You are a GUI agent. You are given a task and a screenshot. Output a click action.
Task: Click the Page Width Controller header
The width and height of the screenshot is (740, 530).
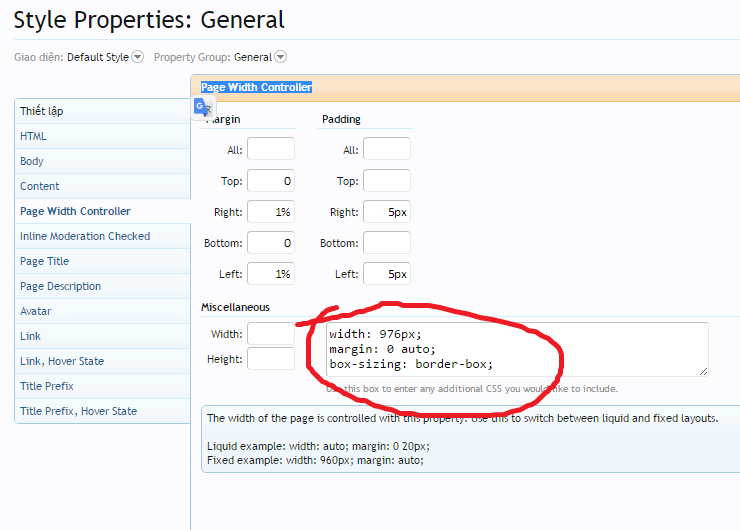click(x=257, y=87)
